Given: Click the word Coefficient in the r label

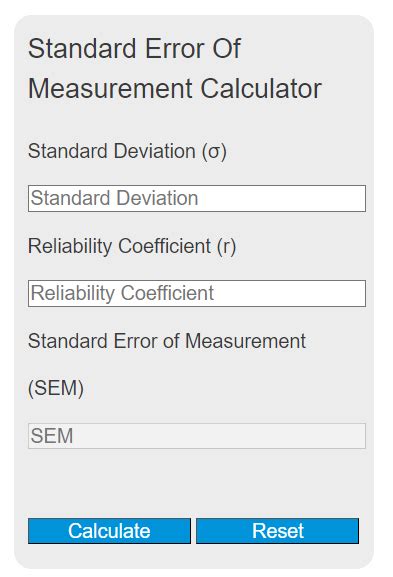Looking at the screenshot, I should point(165,246).
